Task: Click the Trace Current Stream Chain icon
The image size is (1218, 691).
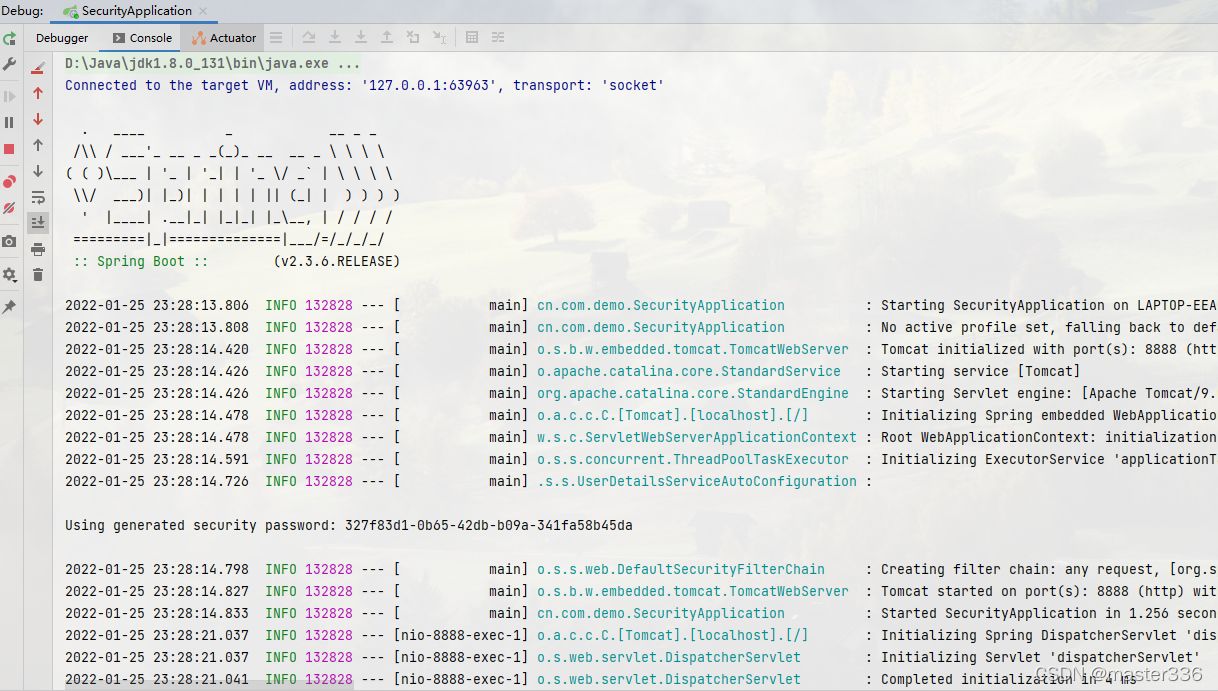Action: (x=498, y=38)
